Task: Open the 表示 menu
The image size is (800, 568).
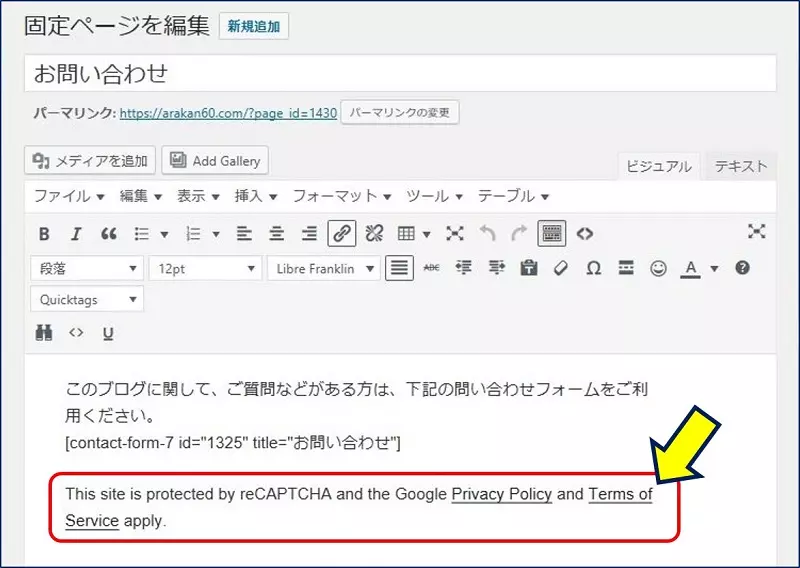Action: pyautogui.click(x=198, y=196)
